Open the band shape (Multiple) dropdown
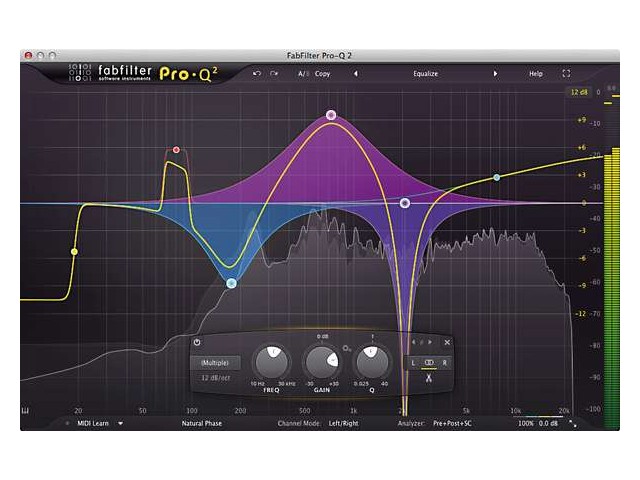 215,362
